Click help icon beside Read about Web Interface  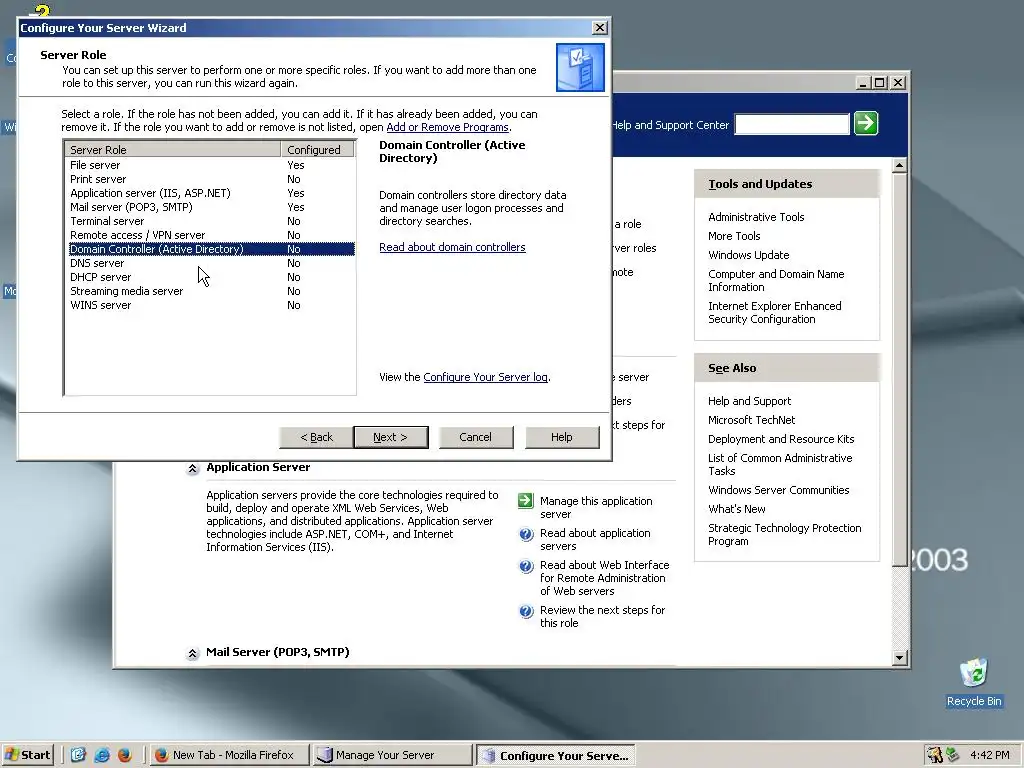point(526,566)
